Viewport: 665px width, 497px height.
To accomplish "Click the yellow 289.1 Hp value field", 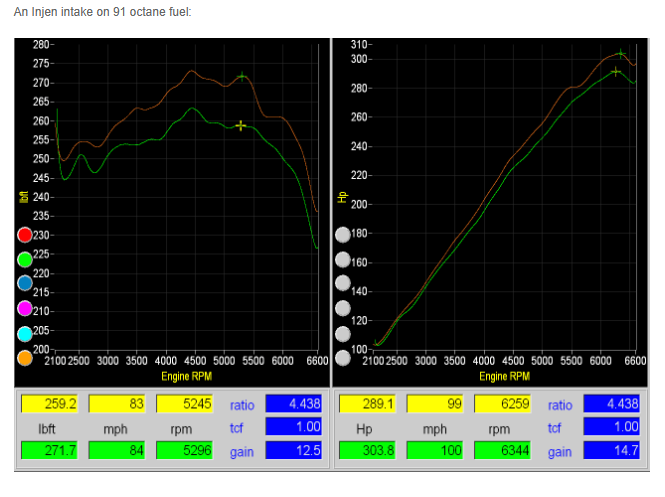I will pos(367,405).
